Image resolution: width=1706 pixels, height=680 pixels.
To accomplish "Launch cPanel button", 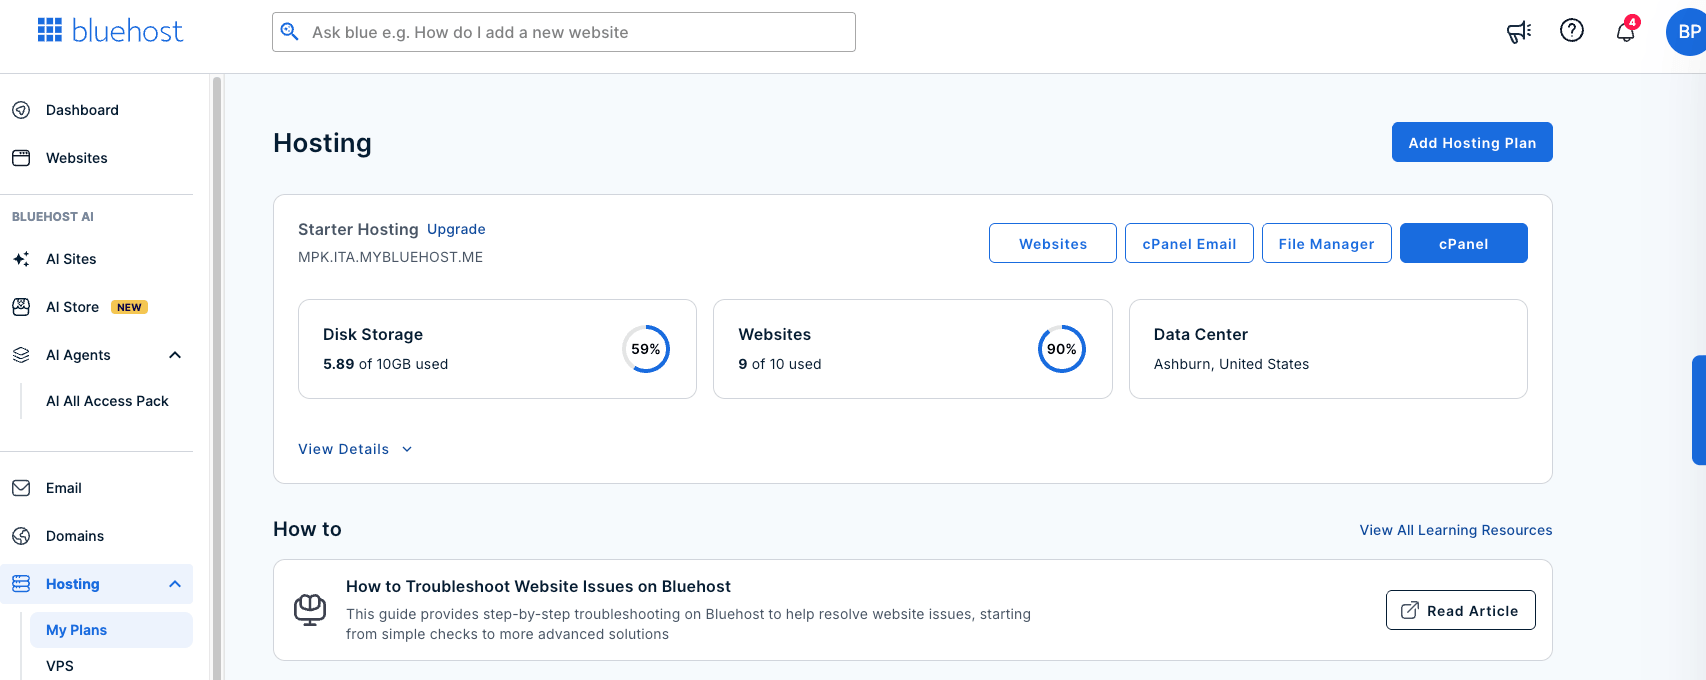I will (x=1464, y=243).
